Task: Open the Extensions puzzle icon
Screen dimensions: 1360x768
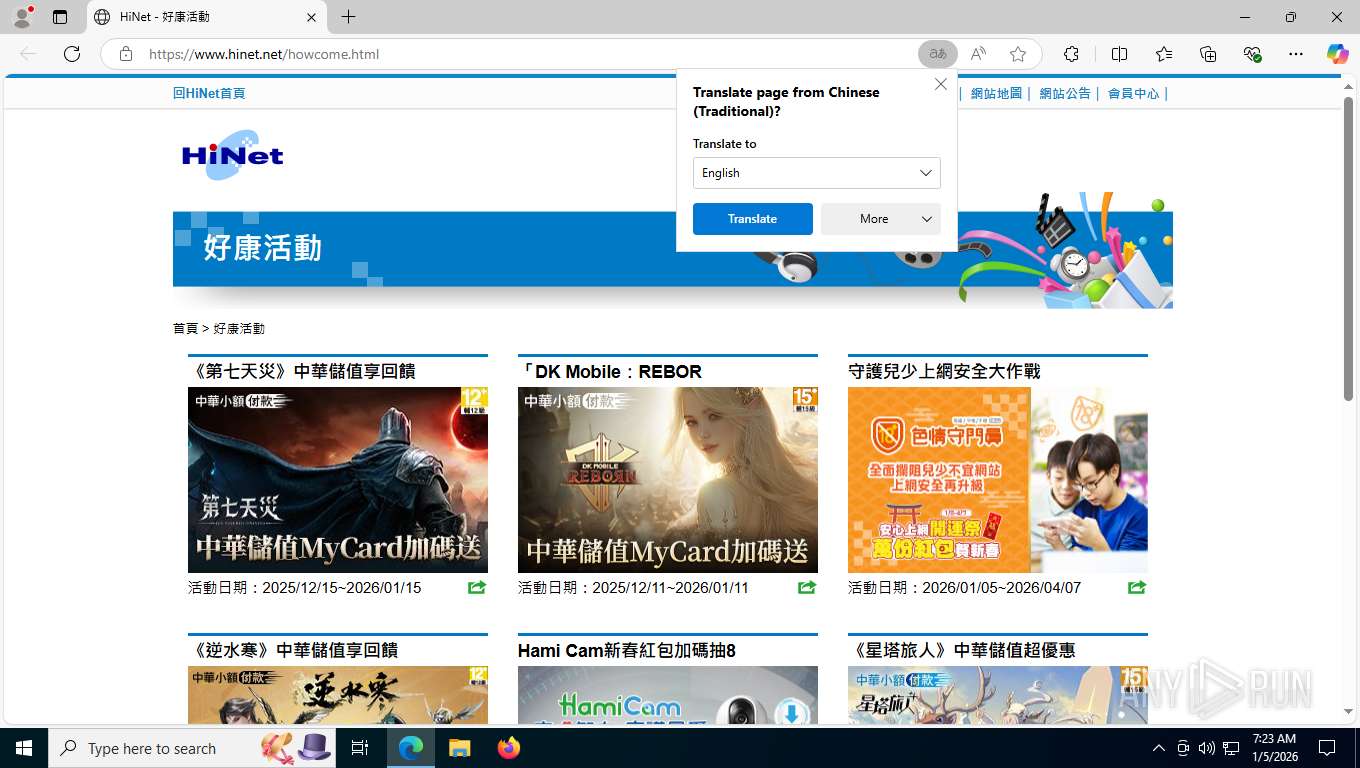Action: coord(1071,54)
